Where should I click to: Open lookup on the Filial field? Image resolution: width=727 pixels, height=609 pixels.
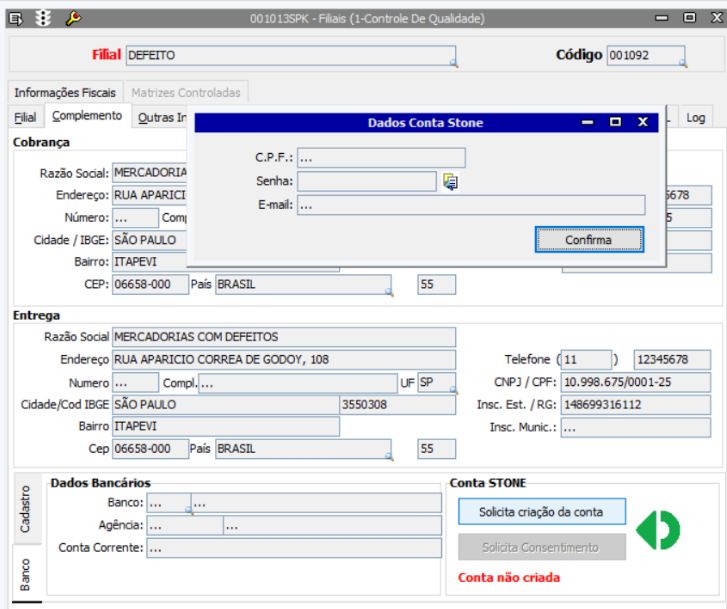click(x=452, y=63)
